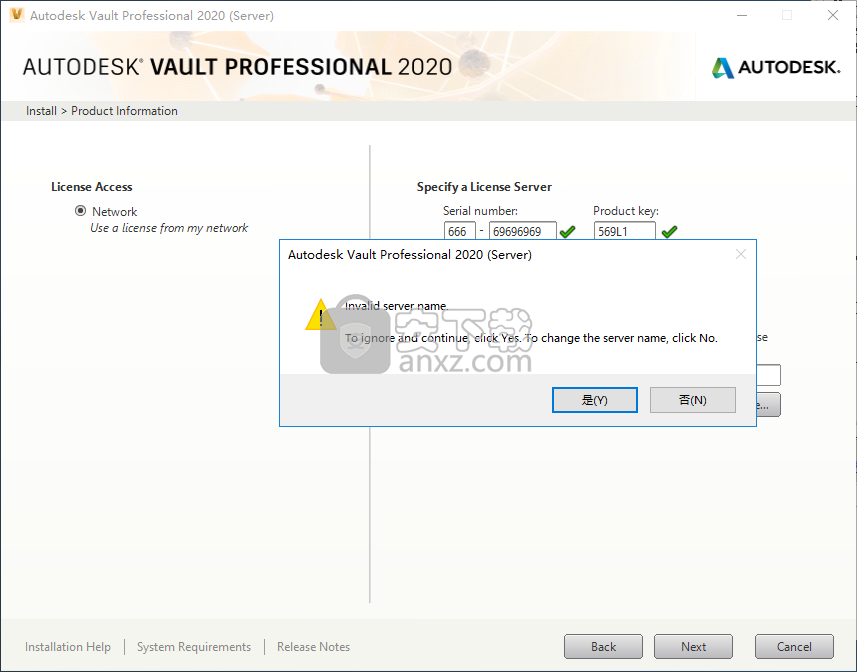Click the 'Install > Product Information' breadcrumb
Image resolution: width=857 pixels, height=672 pixels.
click(102, 111)
